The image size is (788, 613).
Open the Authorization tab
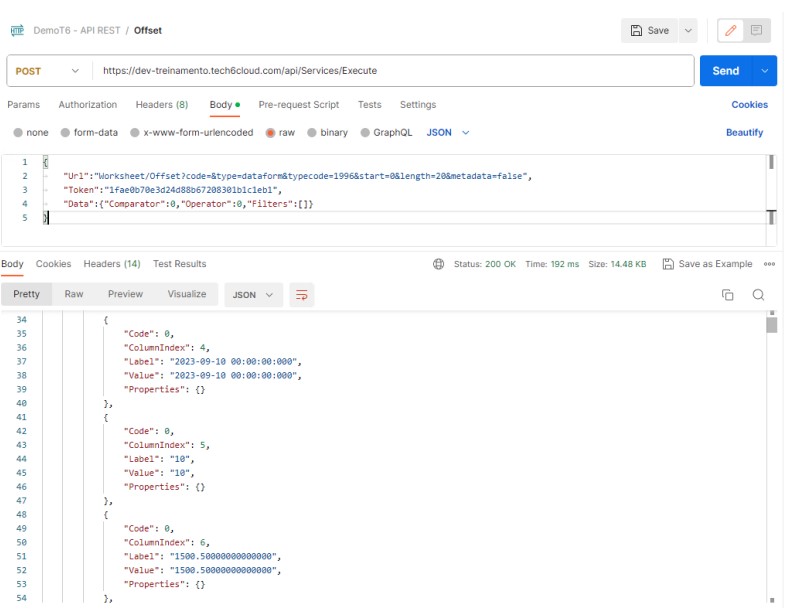coord(88,105)
